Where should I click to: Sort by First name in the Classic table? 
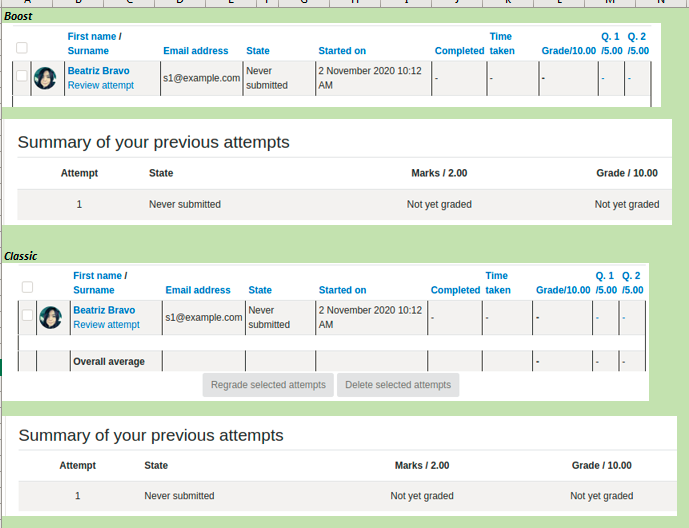tap(98, 276)
